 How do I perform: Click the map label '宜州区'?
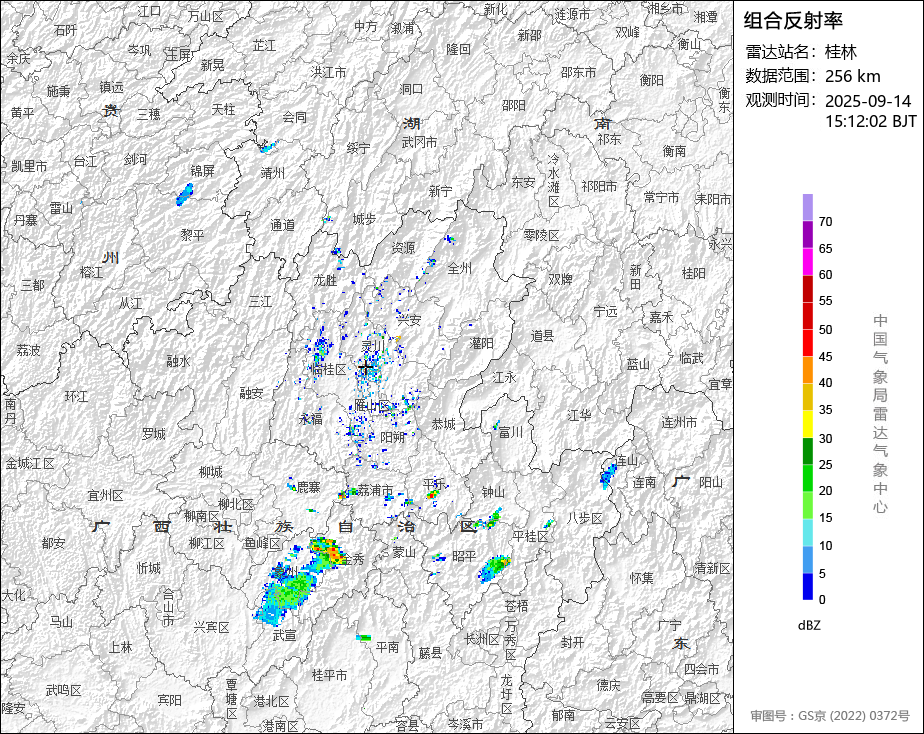coord(105,496)
